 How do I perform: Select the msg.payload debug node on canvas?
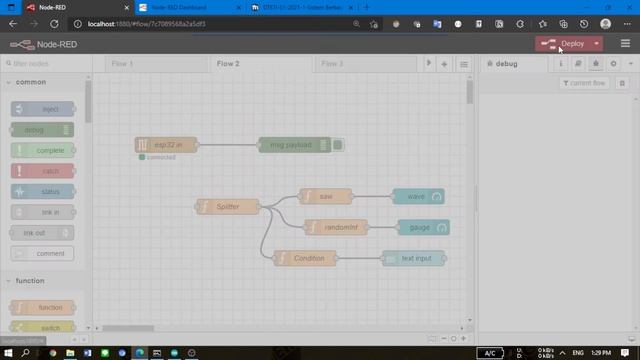(295, 145)
